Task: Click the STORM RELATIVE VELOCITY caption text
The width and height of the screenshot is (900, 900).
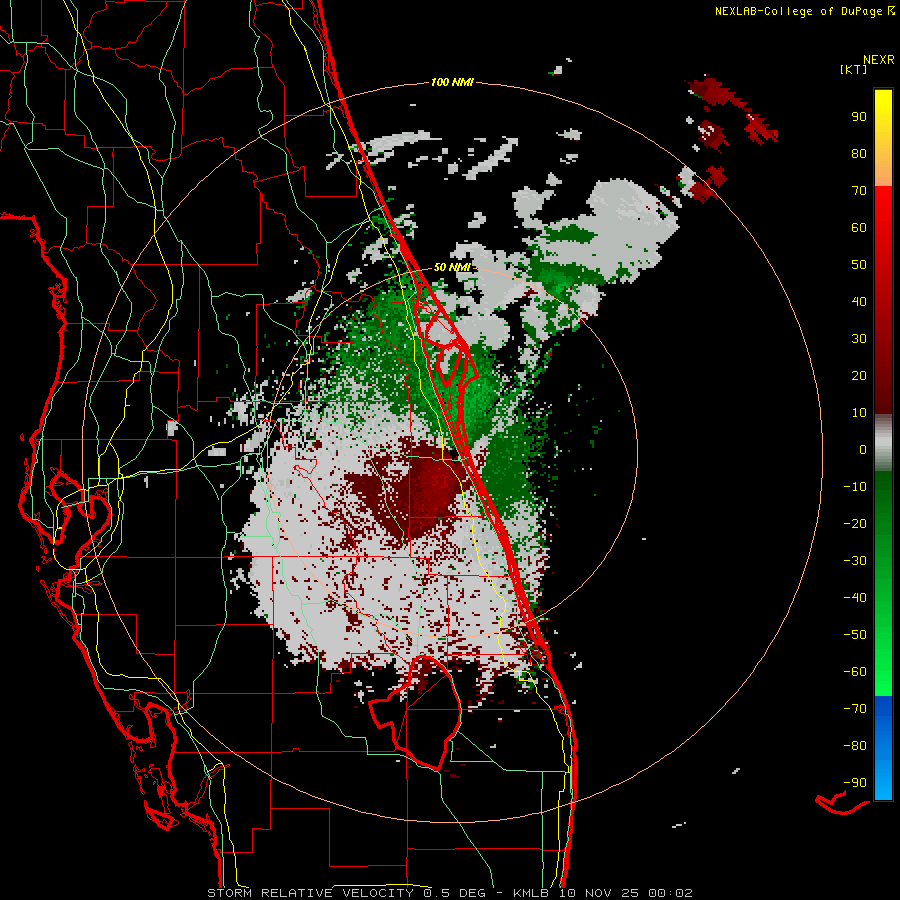Action: [x=310, y=893]
